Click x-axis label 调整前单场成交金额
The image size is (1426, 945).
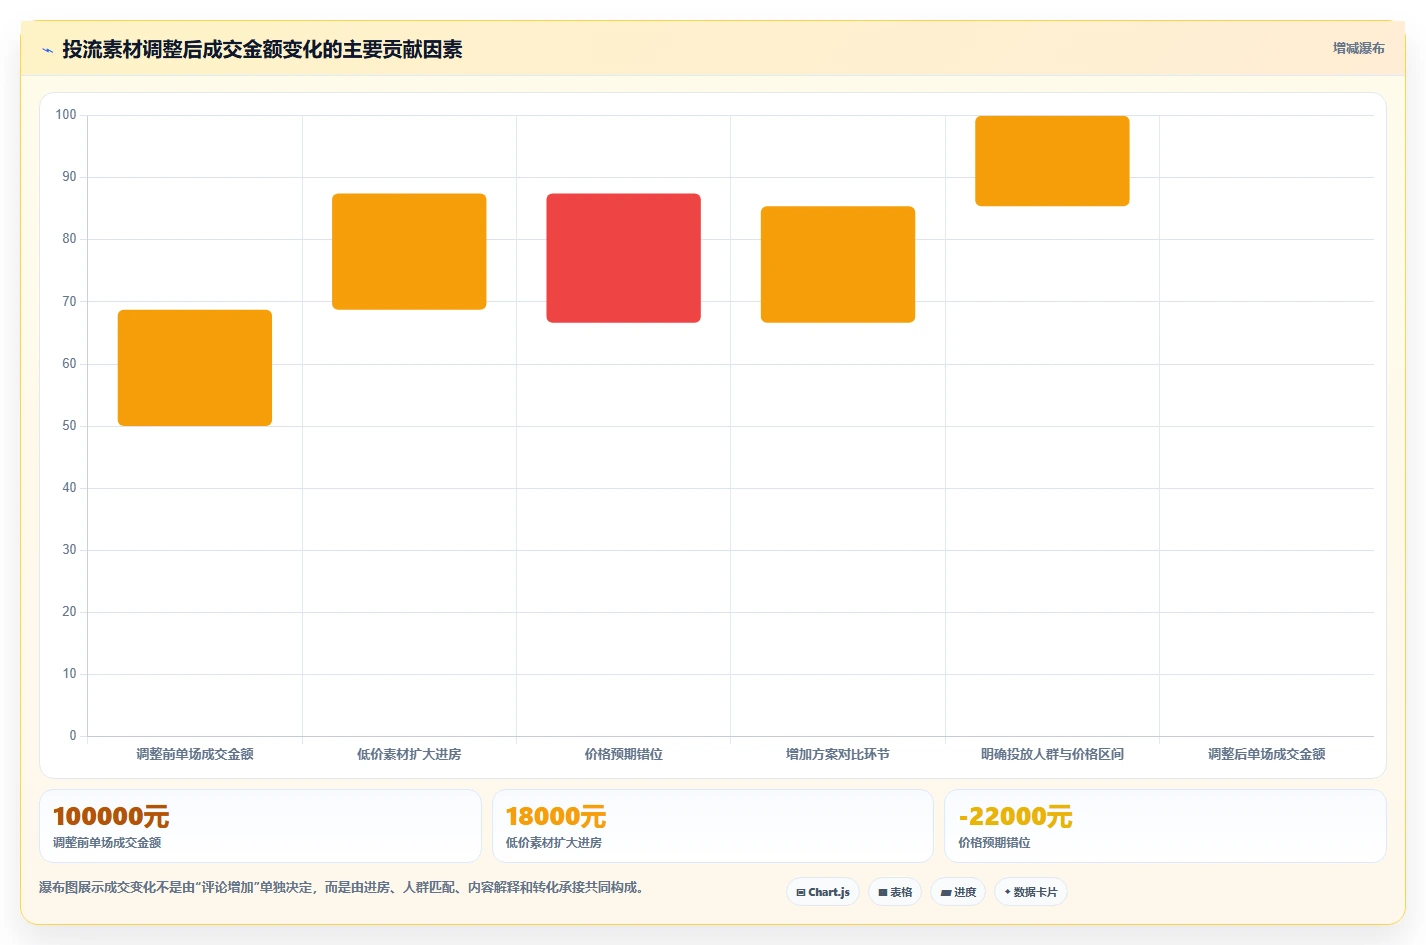195,754
